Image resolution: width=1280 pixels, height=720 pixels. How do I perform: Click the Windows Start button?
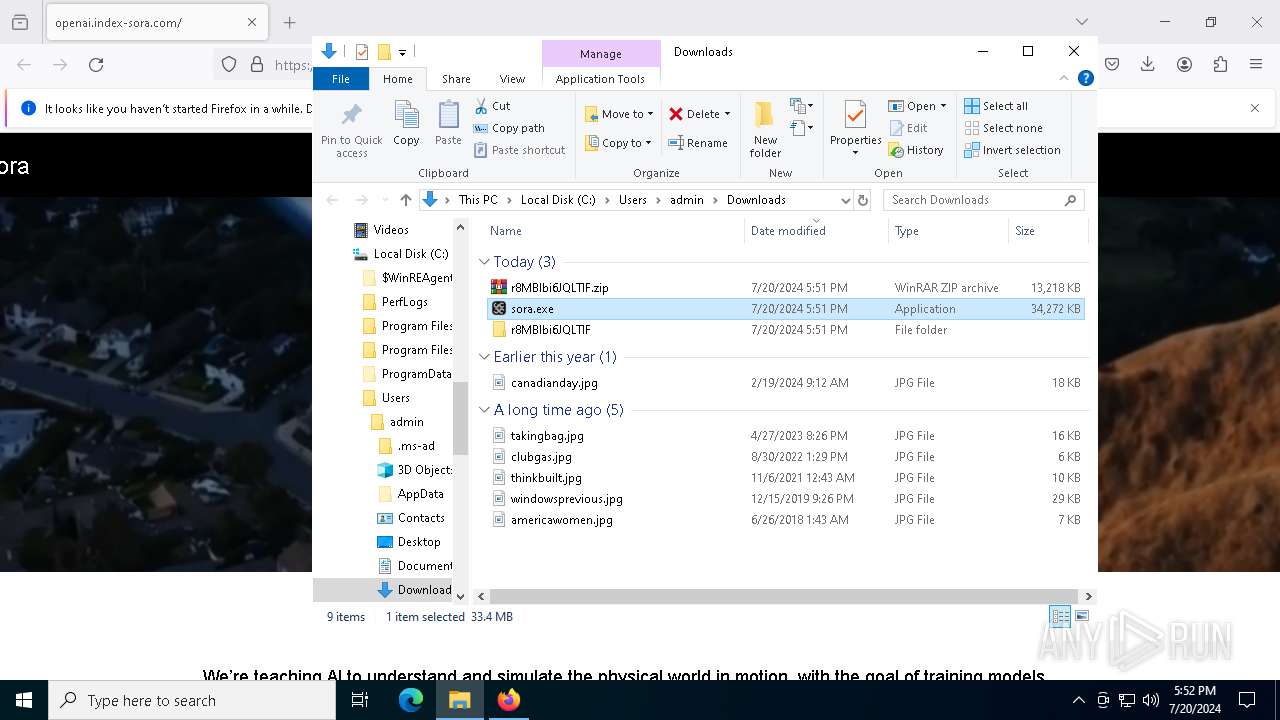pyautogui.click(x=24, y=700)
